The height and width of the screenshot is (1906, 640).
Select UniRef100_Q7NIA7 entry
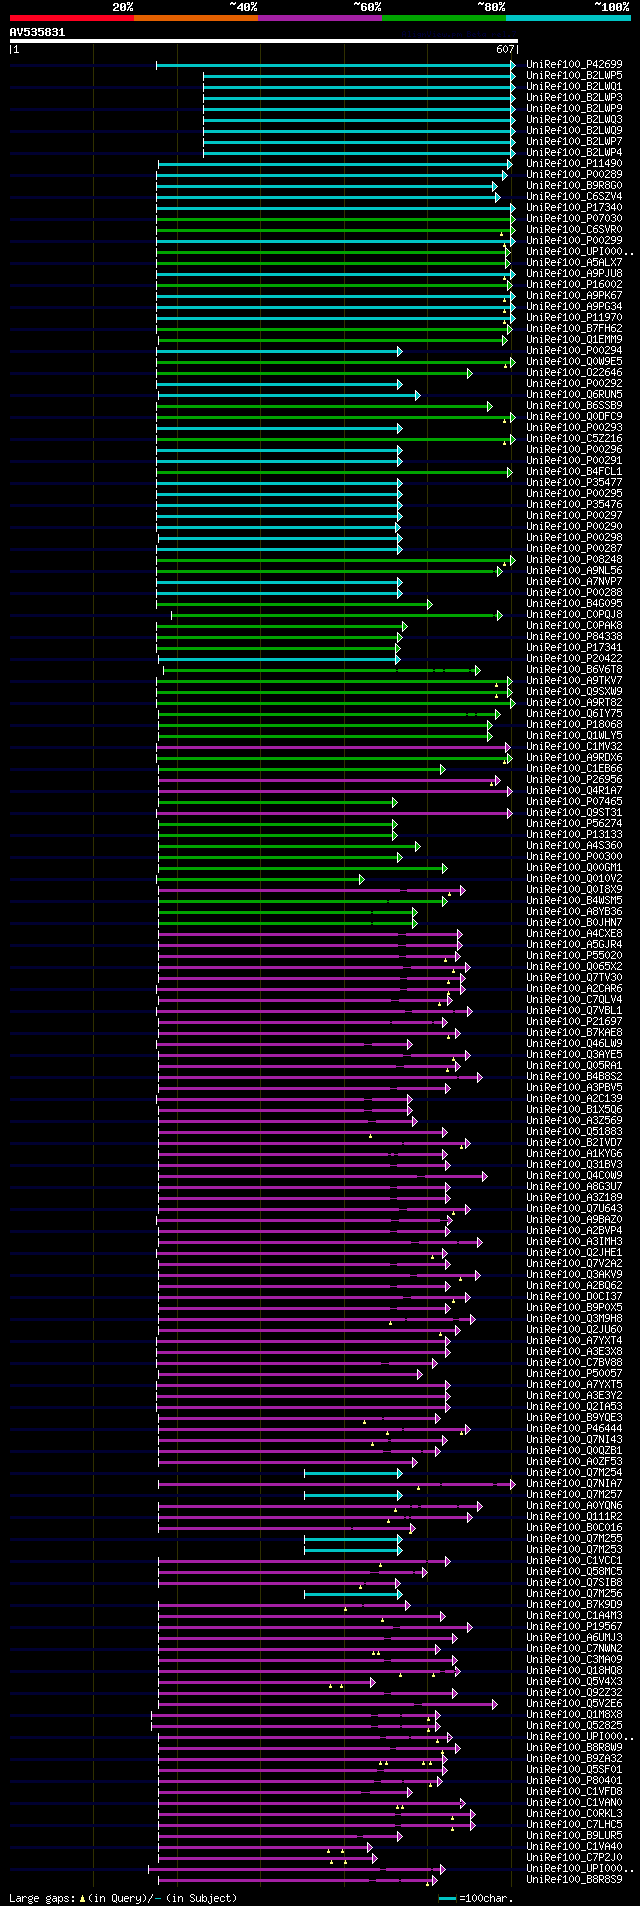574,1483
